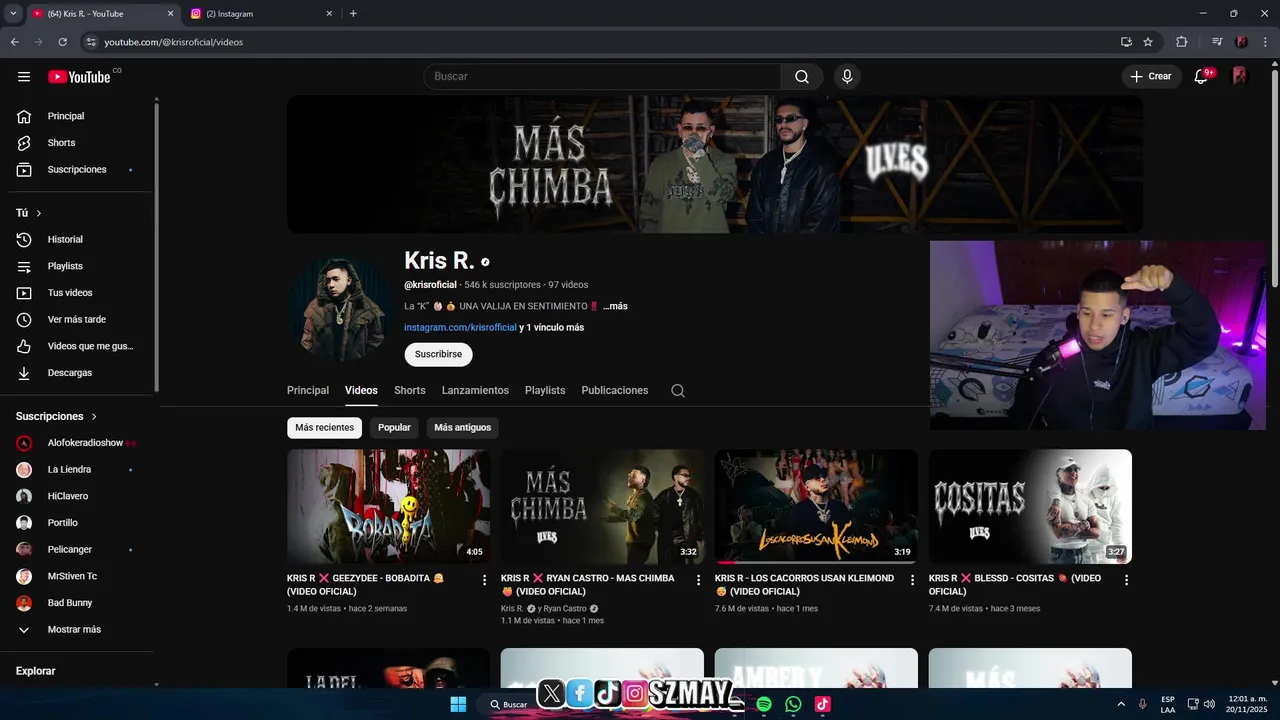Switch to the Instagram browser tab
The image size is (1280, 720).
[x=260, y=14]
